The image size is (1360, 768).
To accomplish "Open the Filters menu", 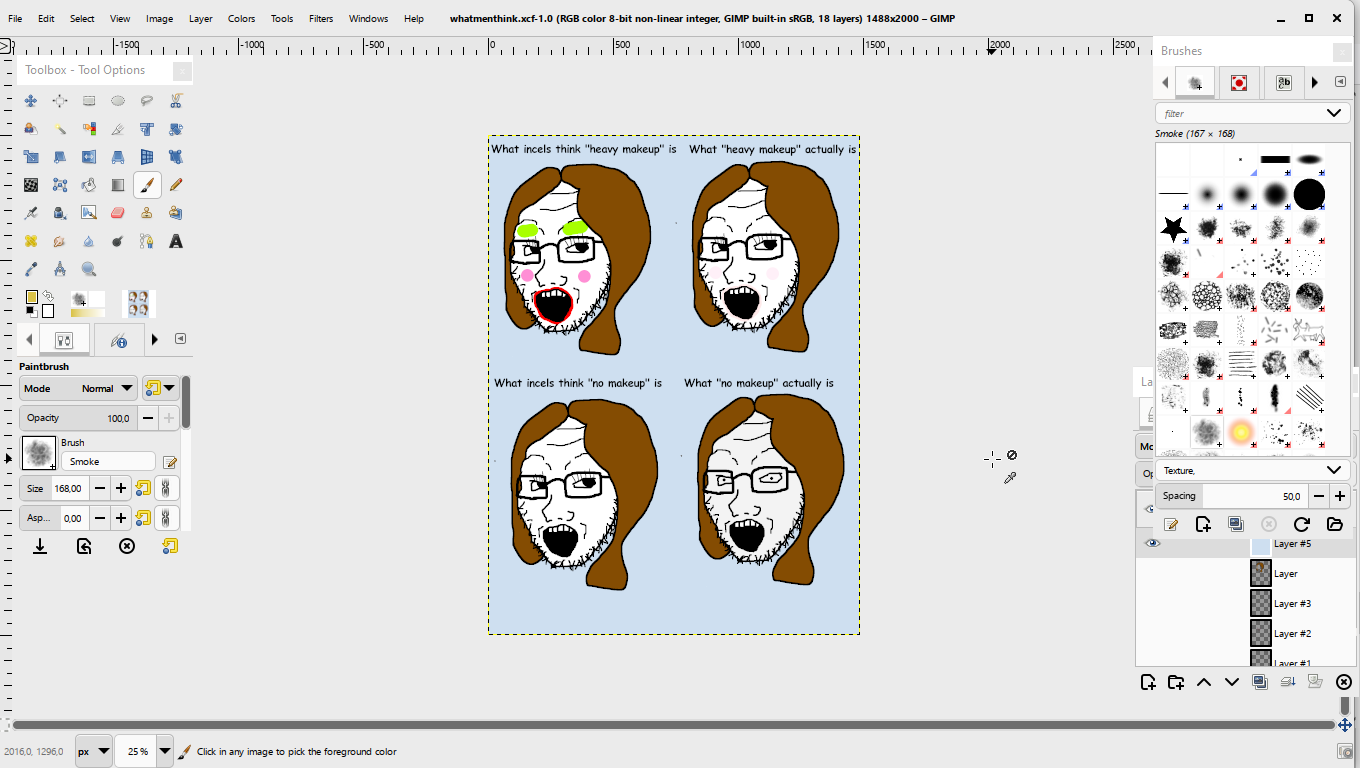I will 321,18.
